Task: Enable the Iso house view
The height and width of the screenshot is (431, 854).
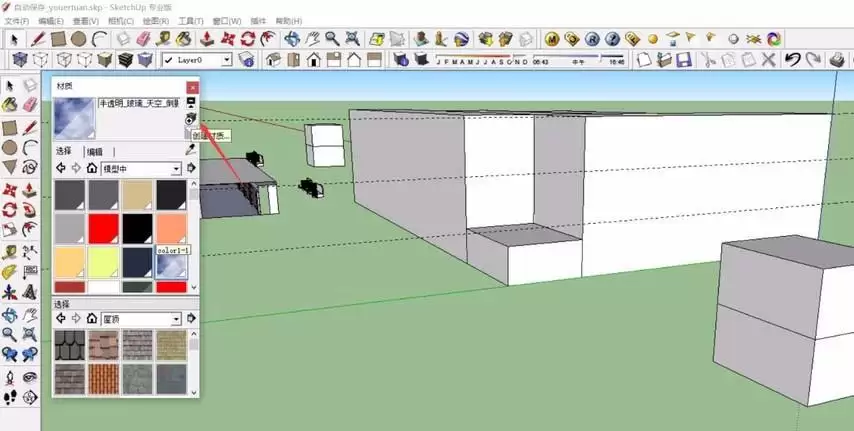Action: point(273,59)
